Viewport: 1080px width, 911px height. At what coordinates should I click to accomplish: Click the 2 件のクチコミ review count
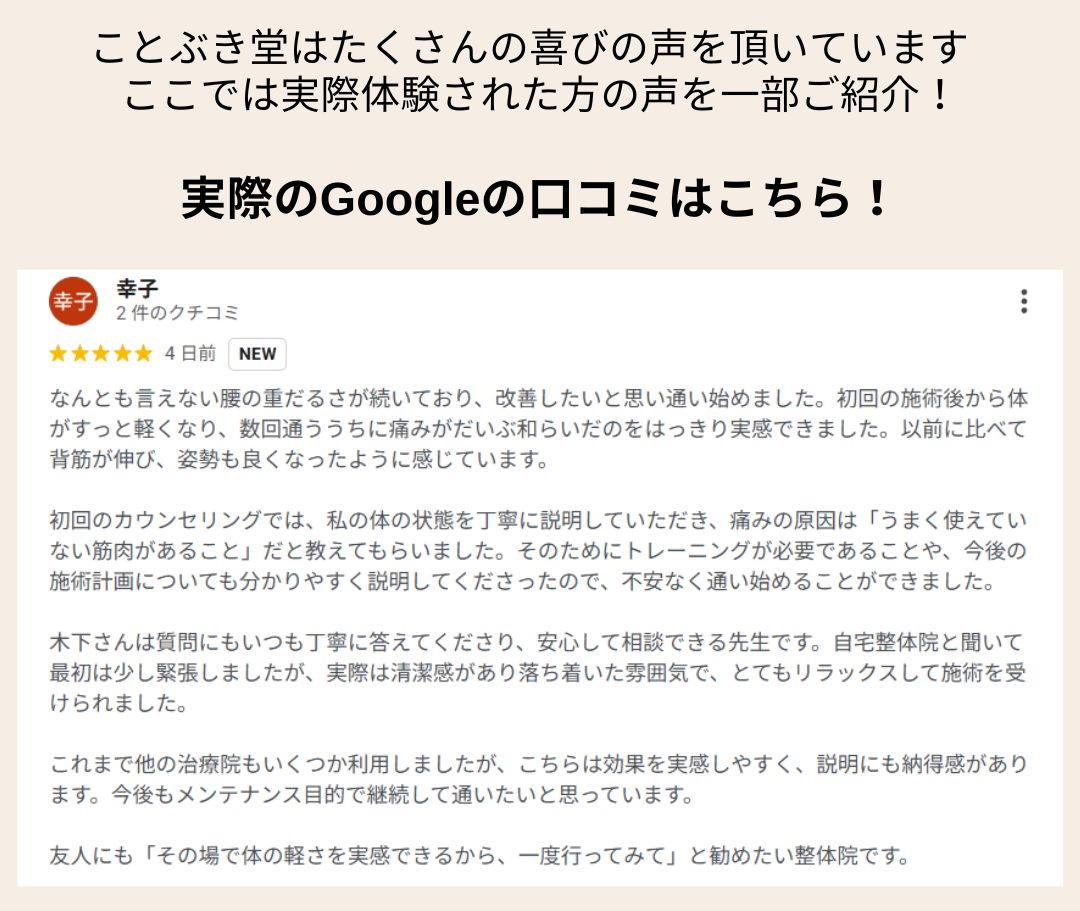click(178, 313)
